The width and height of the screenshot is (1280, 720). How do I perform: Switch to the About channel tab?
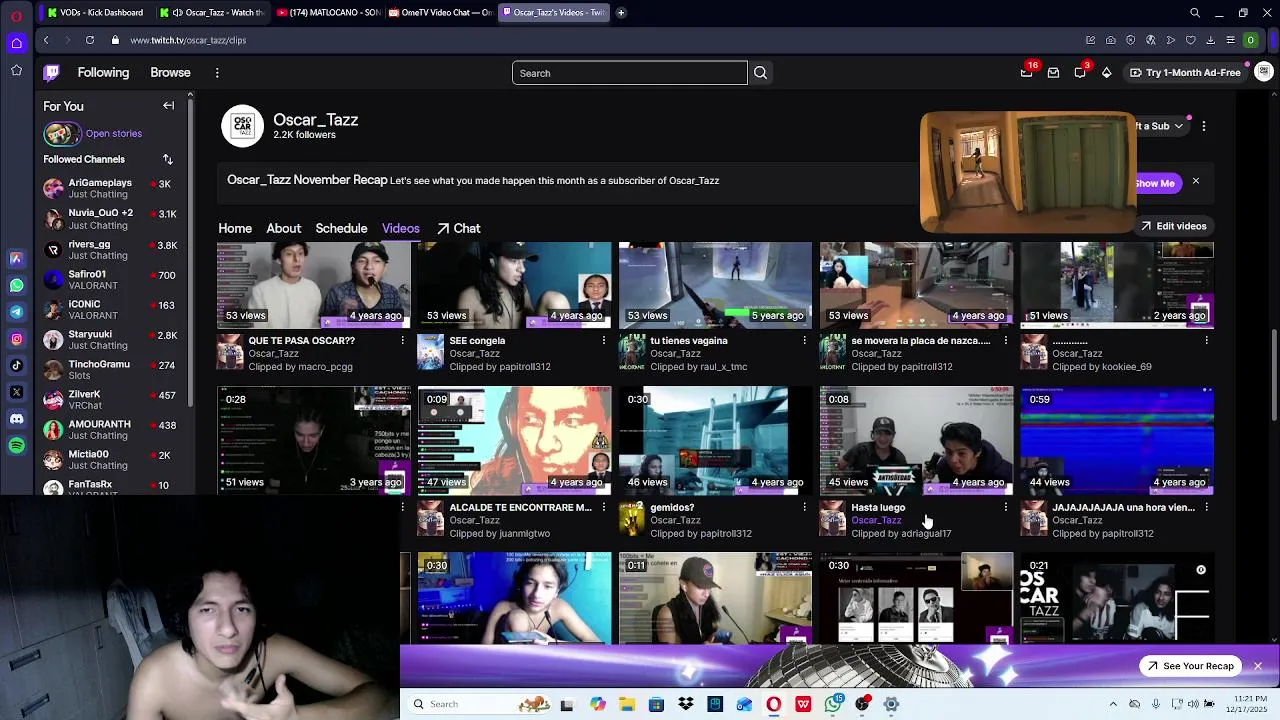coord(283,228)
